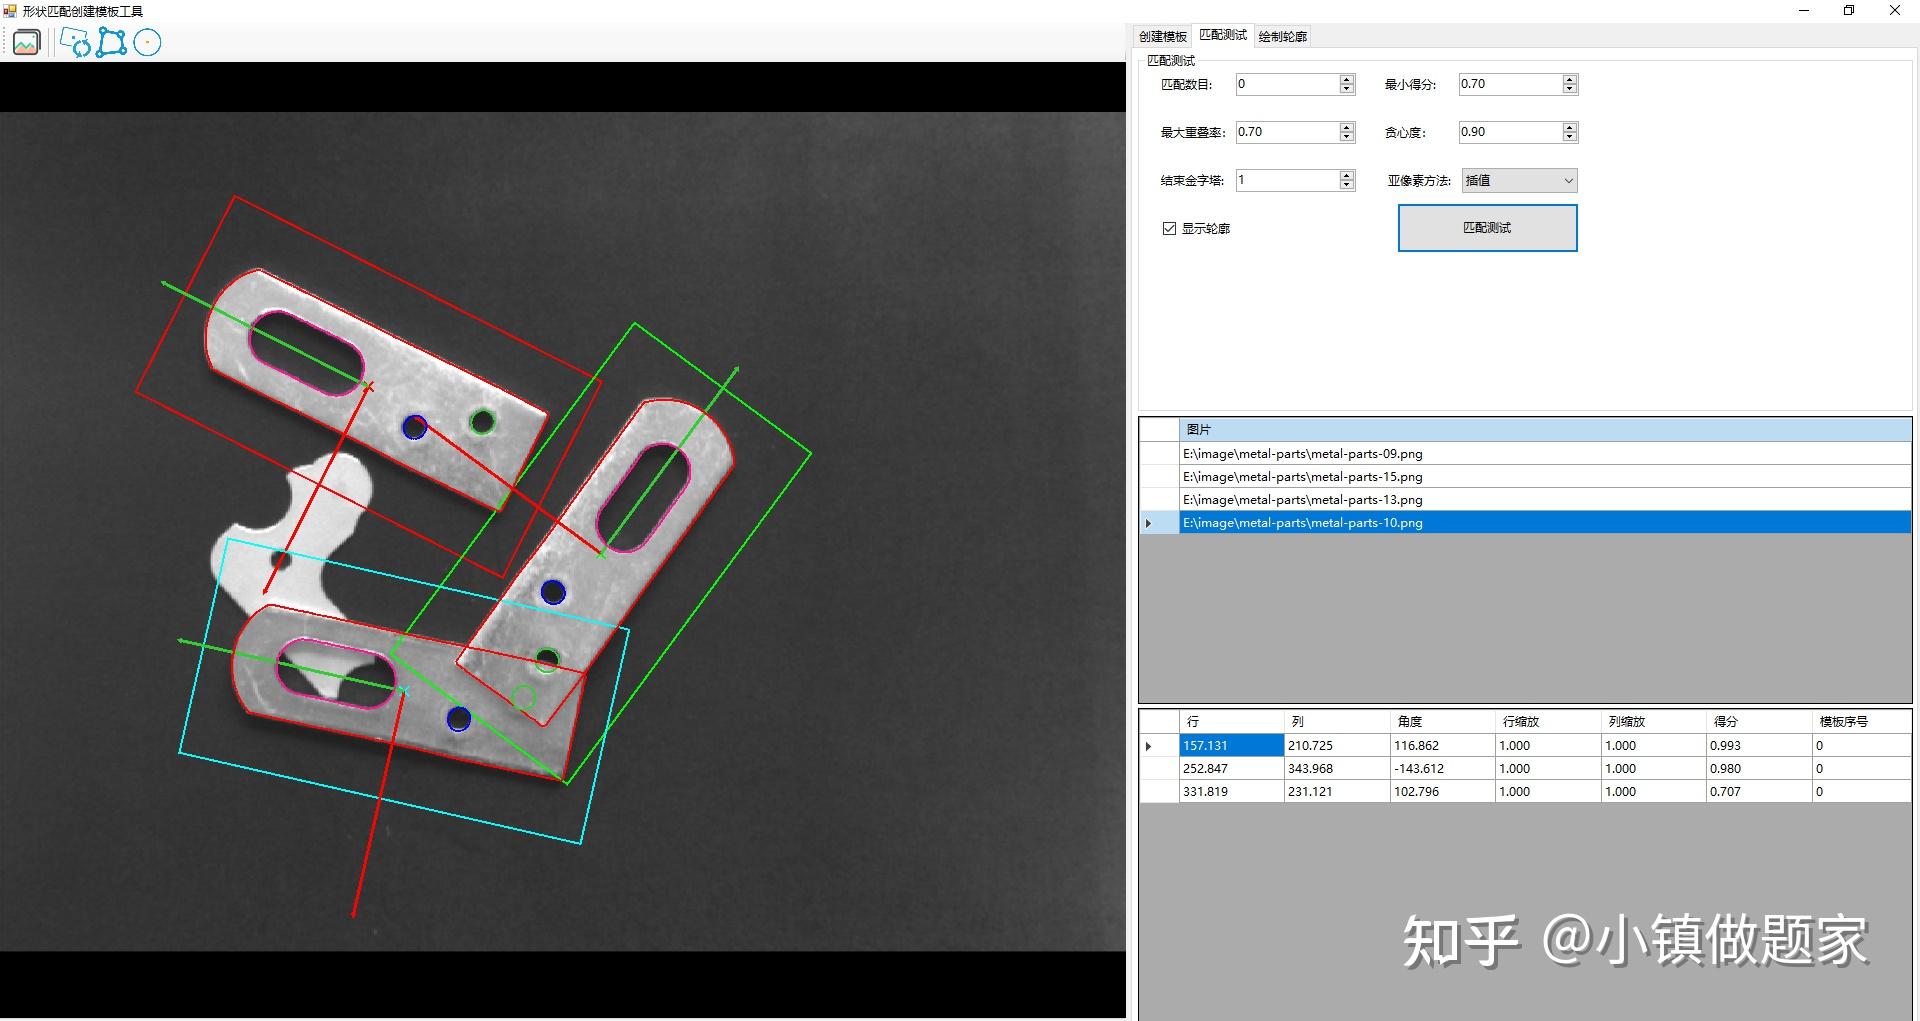The image size is (1920, 1021).
Task: Increment the 匹配数目 value with up arrow
Action: [1346, 79]
